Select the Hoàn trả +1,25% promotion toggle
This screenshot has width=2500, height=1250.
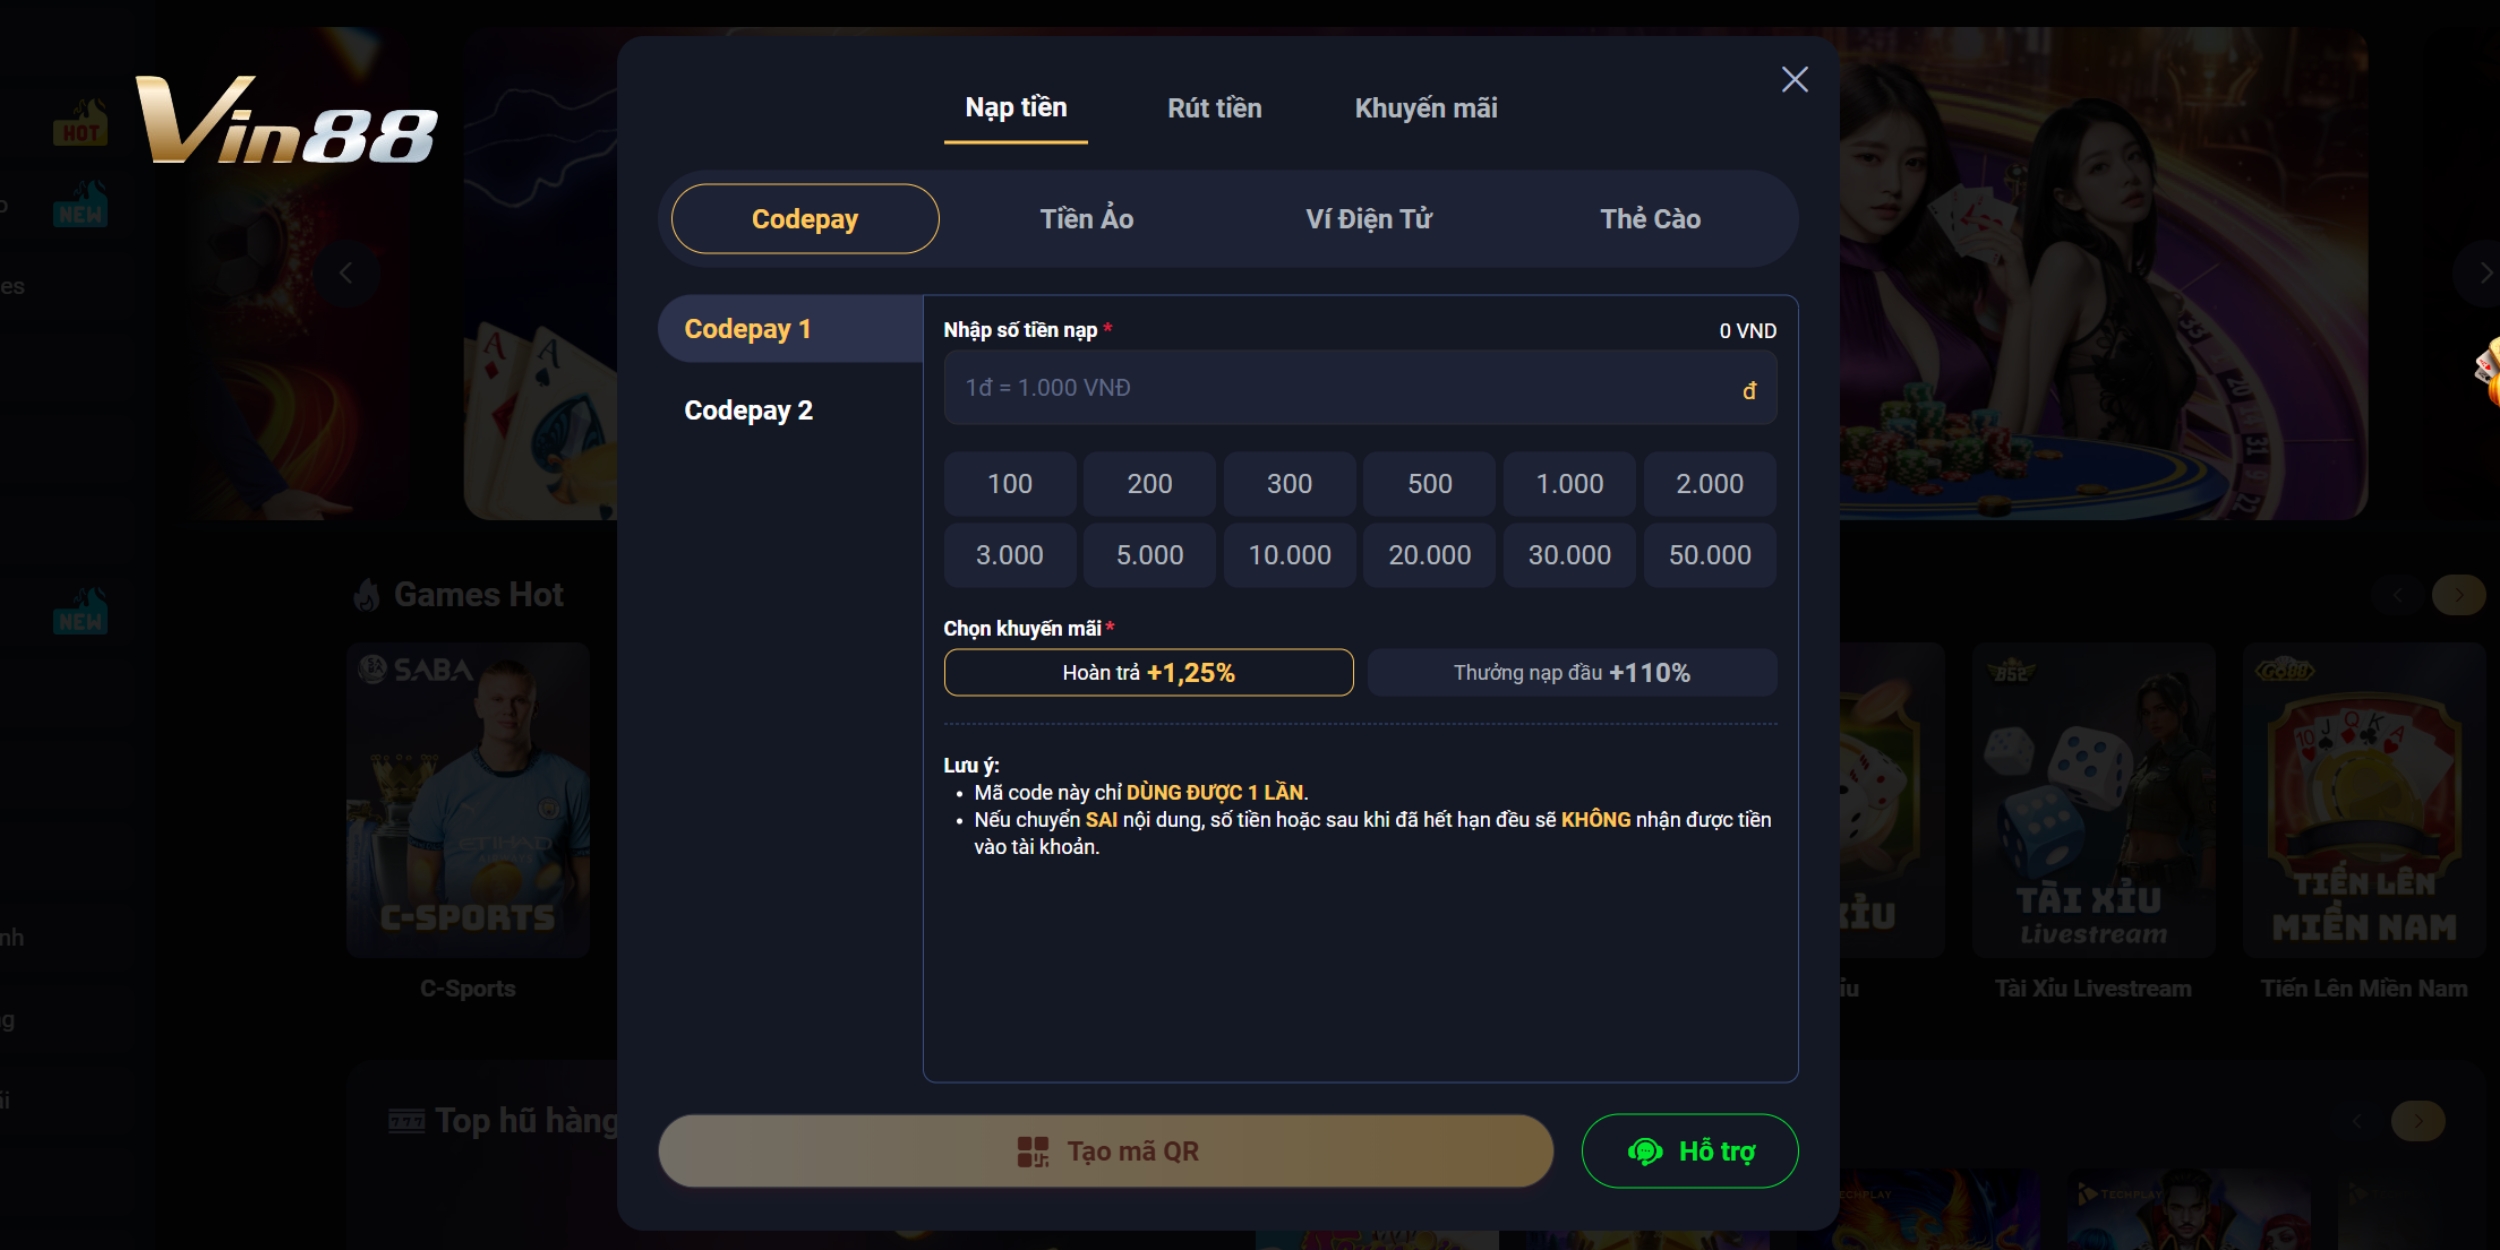[x=1148, y=671]
